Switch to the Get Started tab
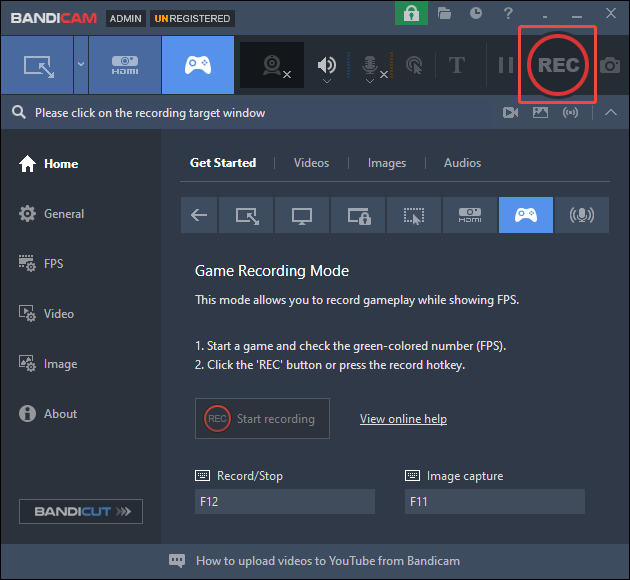Viewport: 630px width, 580px height. (223, 163)
